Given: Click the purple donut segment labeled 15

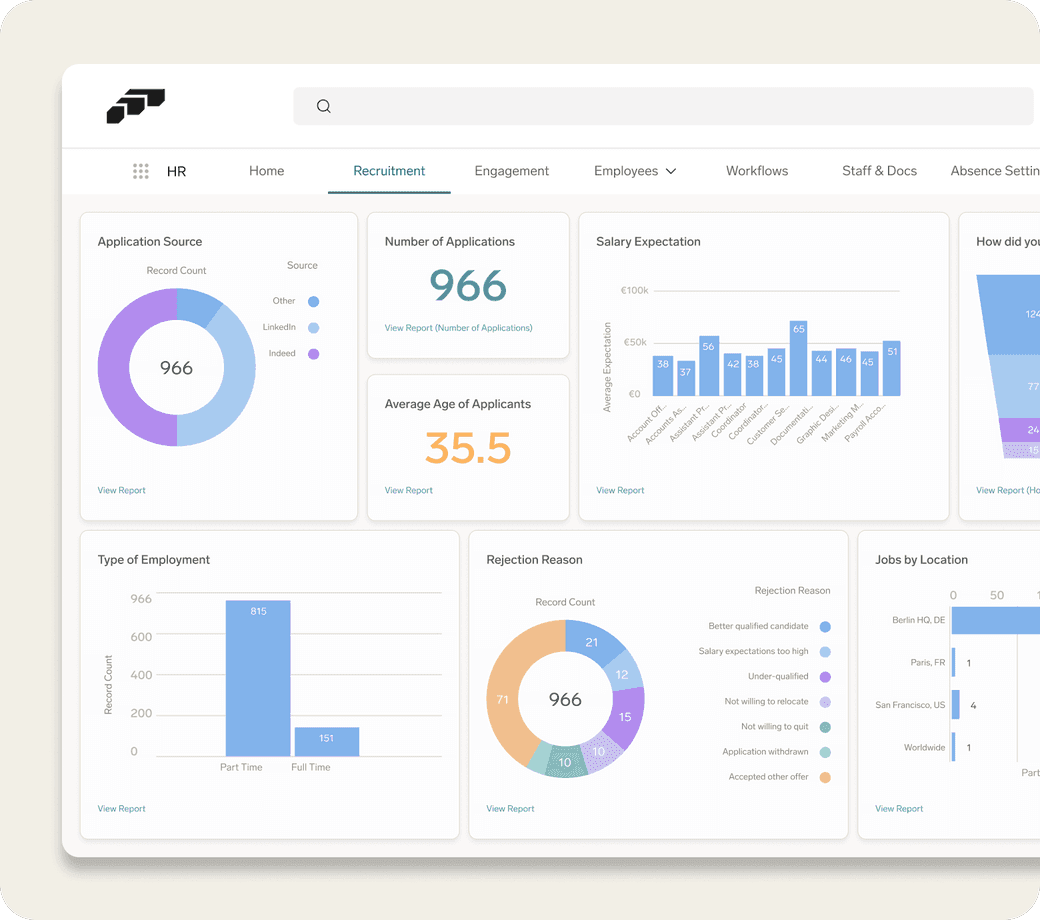Looking at the screenshot, I should pos(626,716).
